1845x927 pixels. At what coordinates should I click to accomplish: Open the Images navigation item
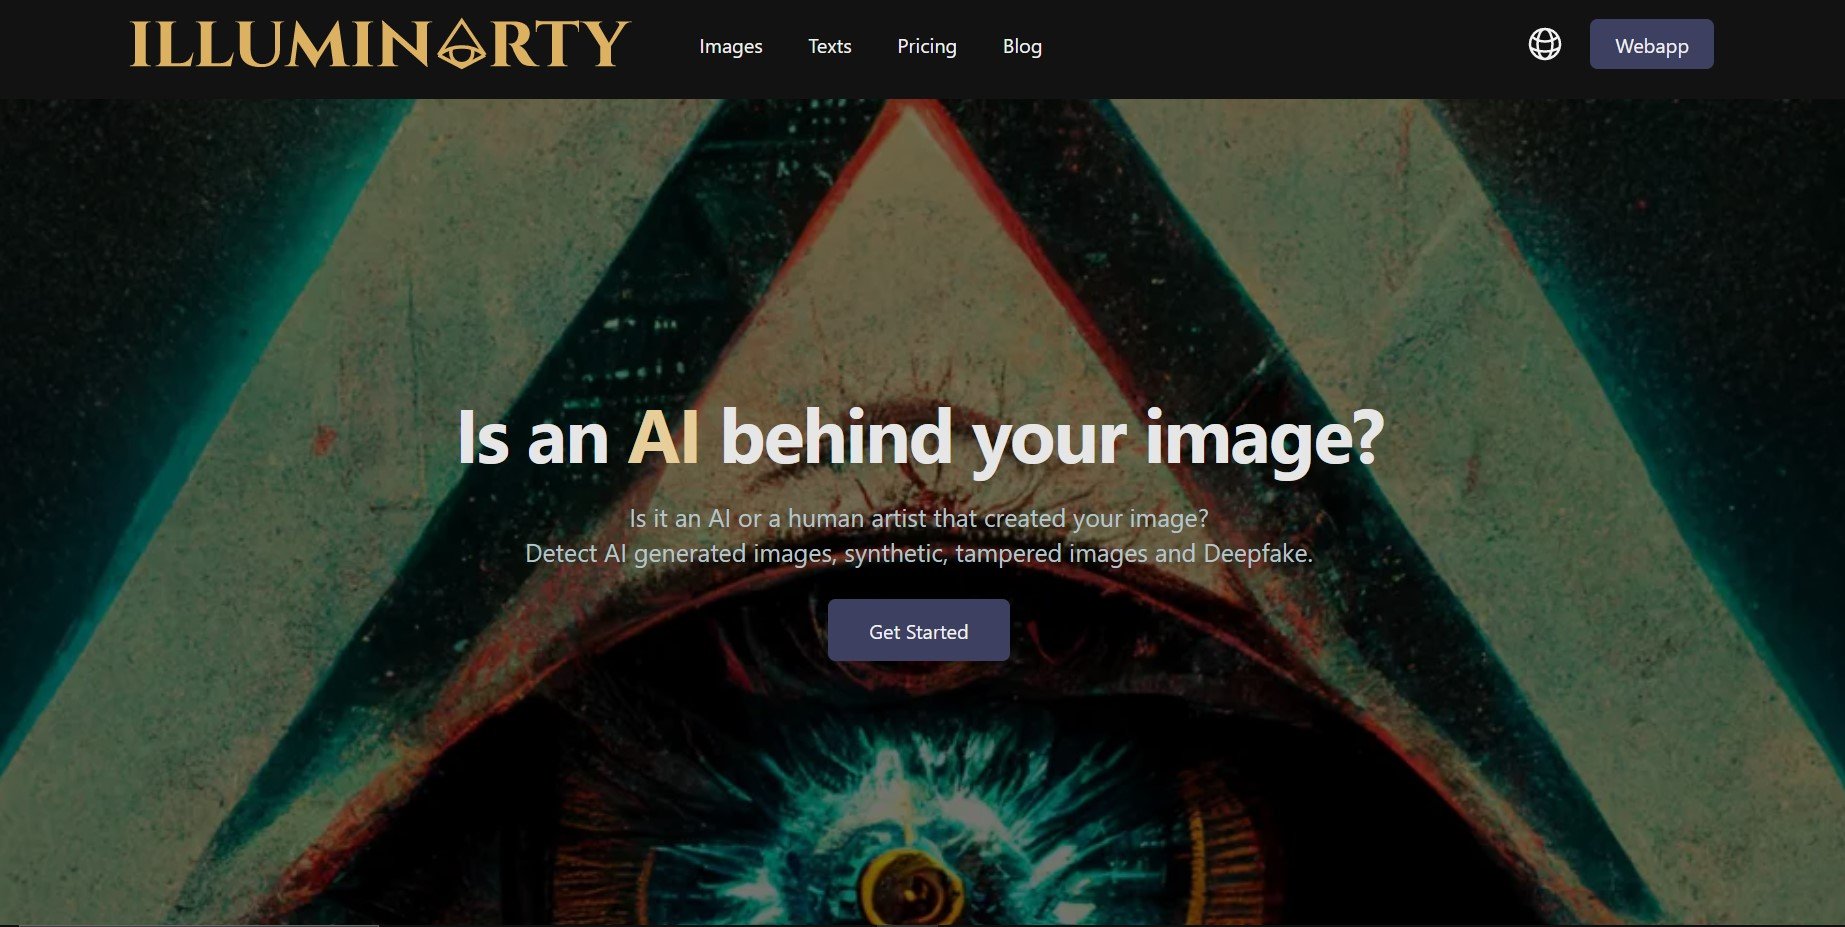click(730, 46)
